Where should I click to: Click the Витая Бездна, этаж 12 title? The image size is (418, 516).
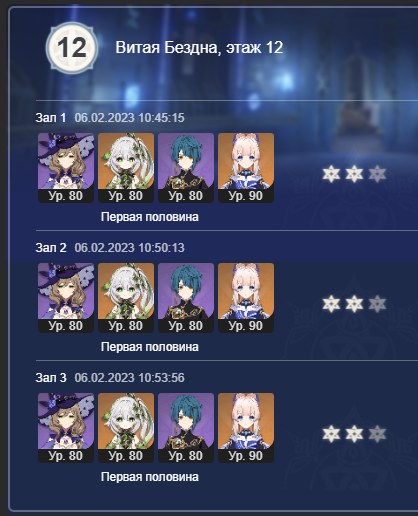click(x=199, y=47)
